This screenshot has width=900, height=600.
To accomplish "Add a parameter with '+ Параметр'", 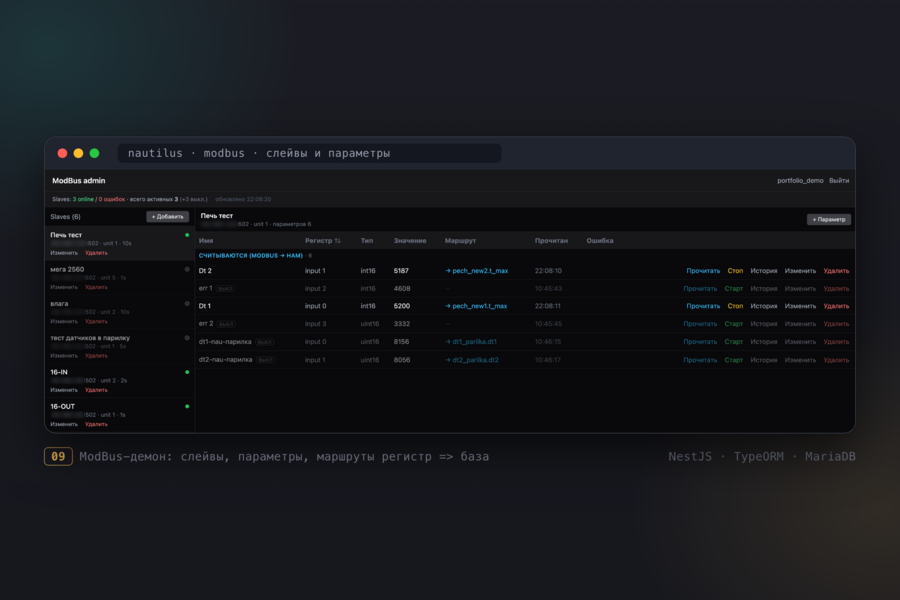I will 829,219.
